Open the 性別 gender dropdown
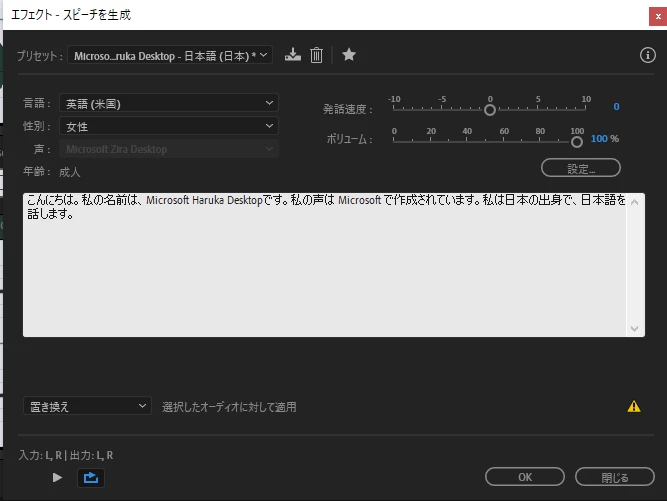Viewport: 667px width, 501px height. 169,126
